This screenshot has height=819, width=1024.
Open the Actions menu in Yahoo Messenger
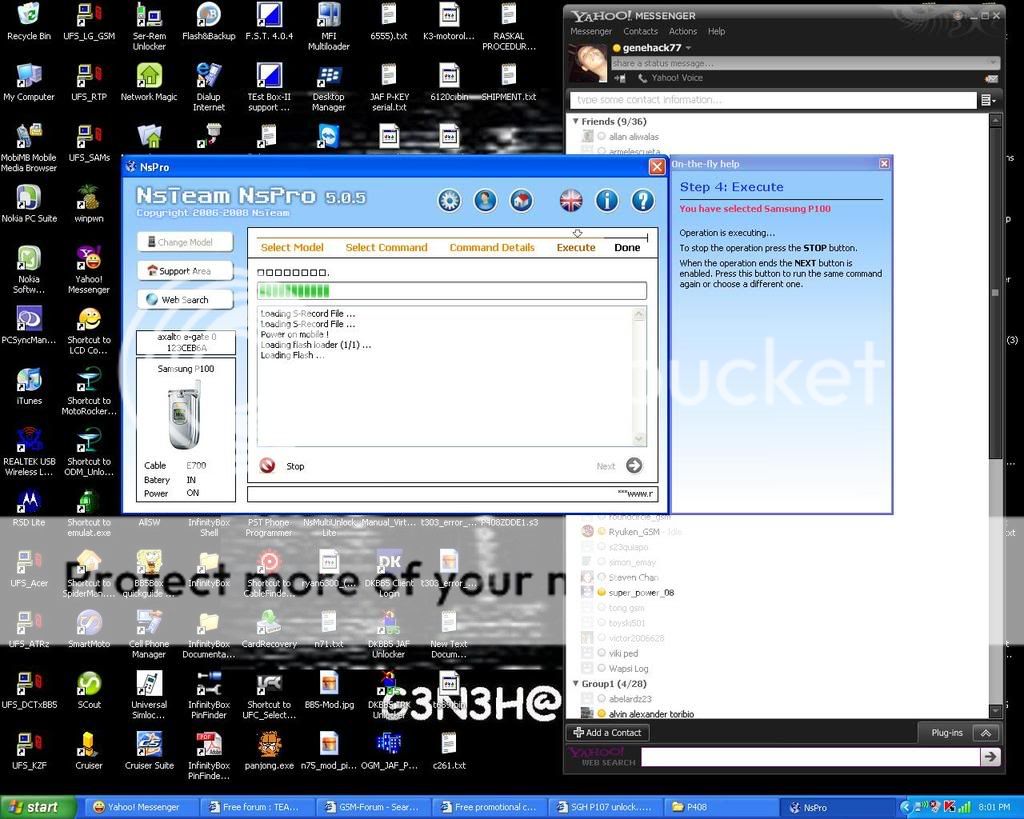click(683, 32)
